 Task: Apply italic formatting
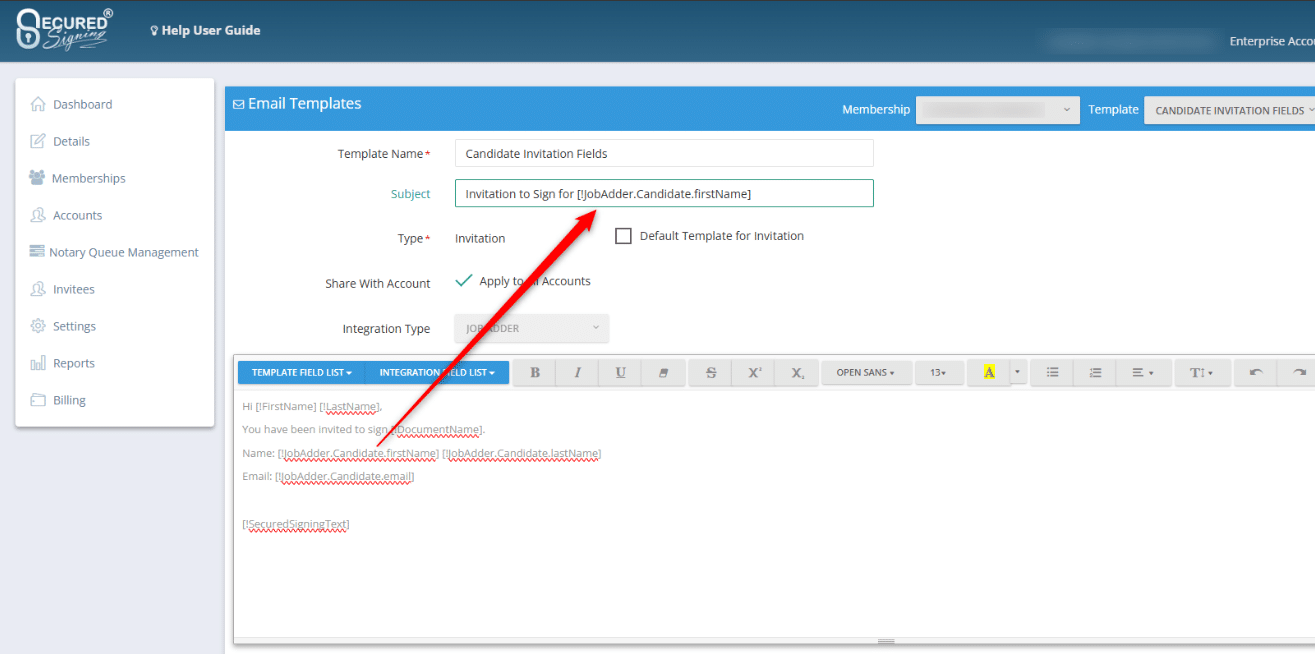(x=578, y=372)
